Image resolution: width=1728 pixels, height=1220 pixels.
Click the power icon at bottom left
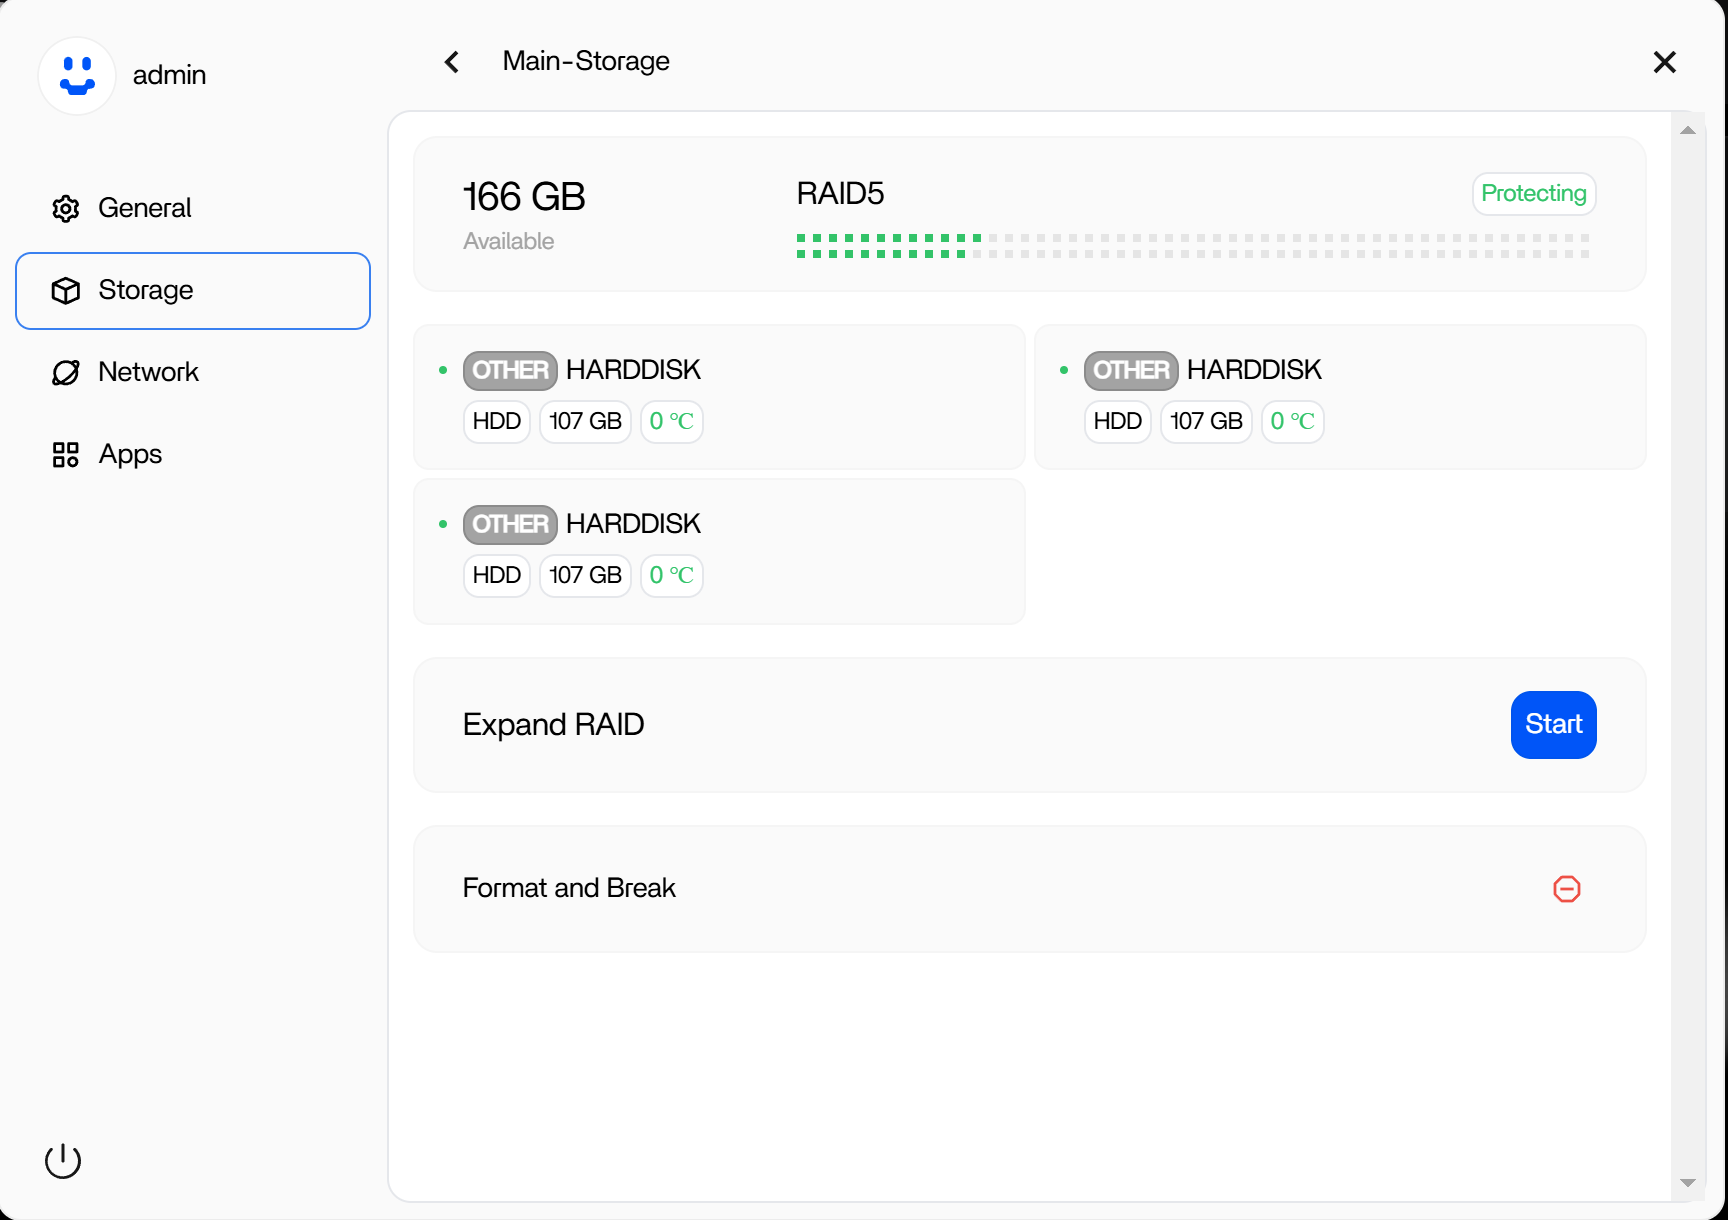click(63, 1160)
